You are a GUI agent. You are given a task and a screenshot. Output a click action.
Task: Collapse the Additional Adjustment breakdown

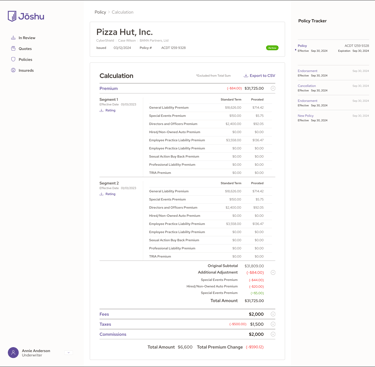pyautogui.click(x=273, y=273)
